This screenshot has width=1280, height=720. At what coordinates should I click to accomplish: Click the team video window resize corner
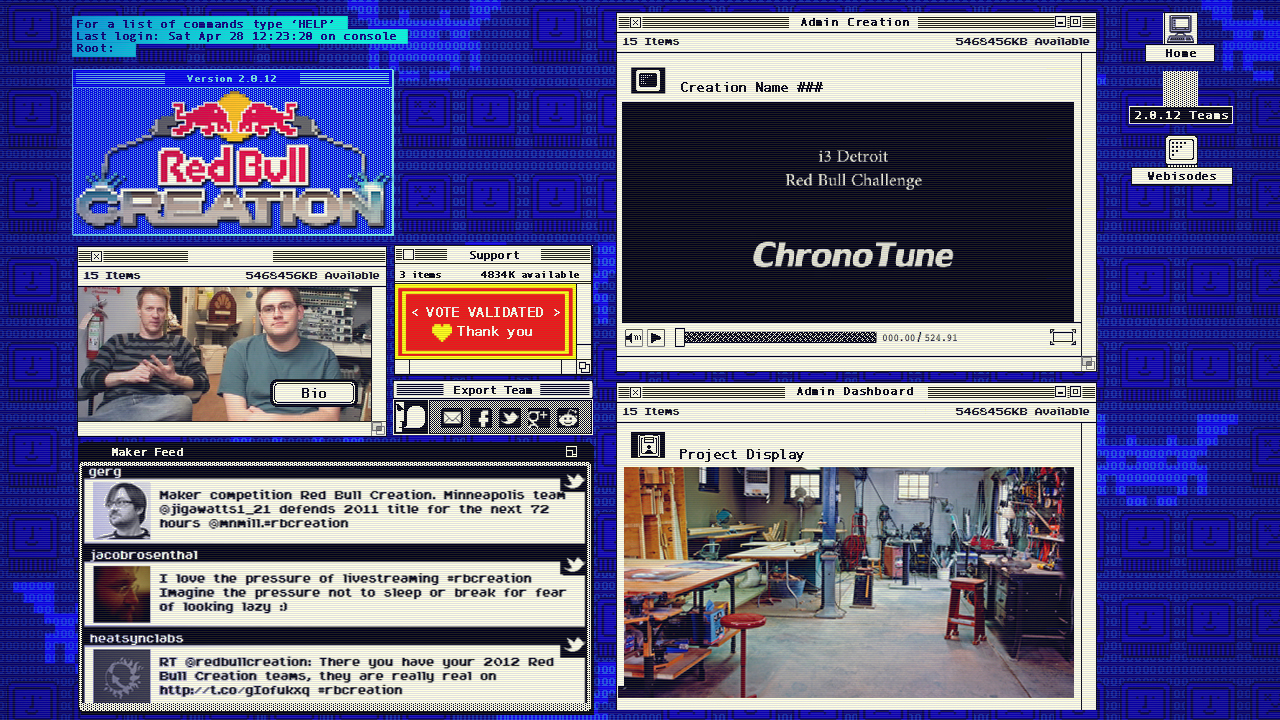pos(378,428)
